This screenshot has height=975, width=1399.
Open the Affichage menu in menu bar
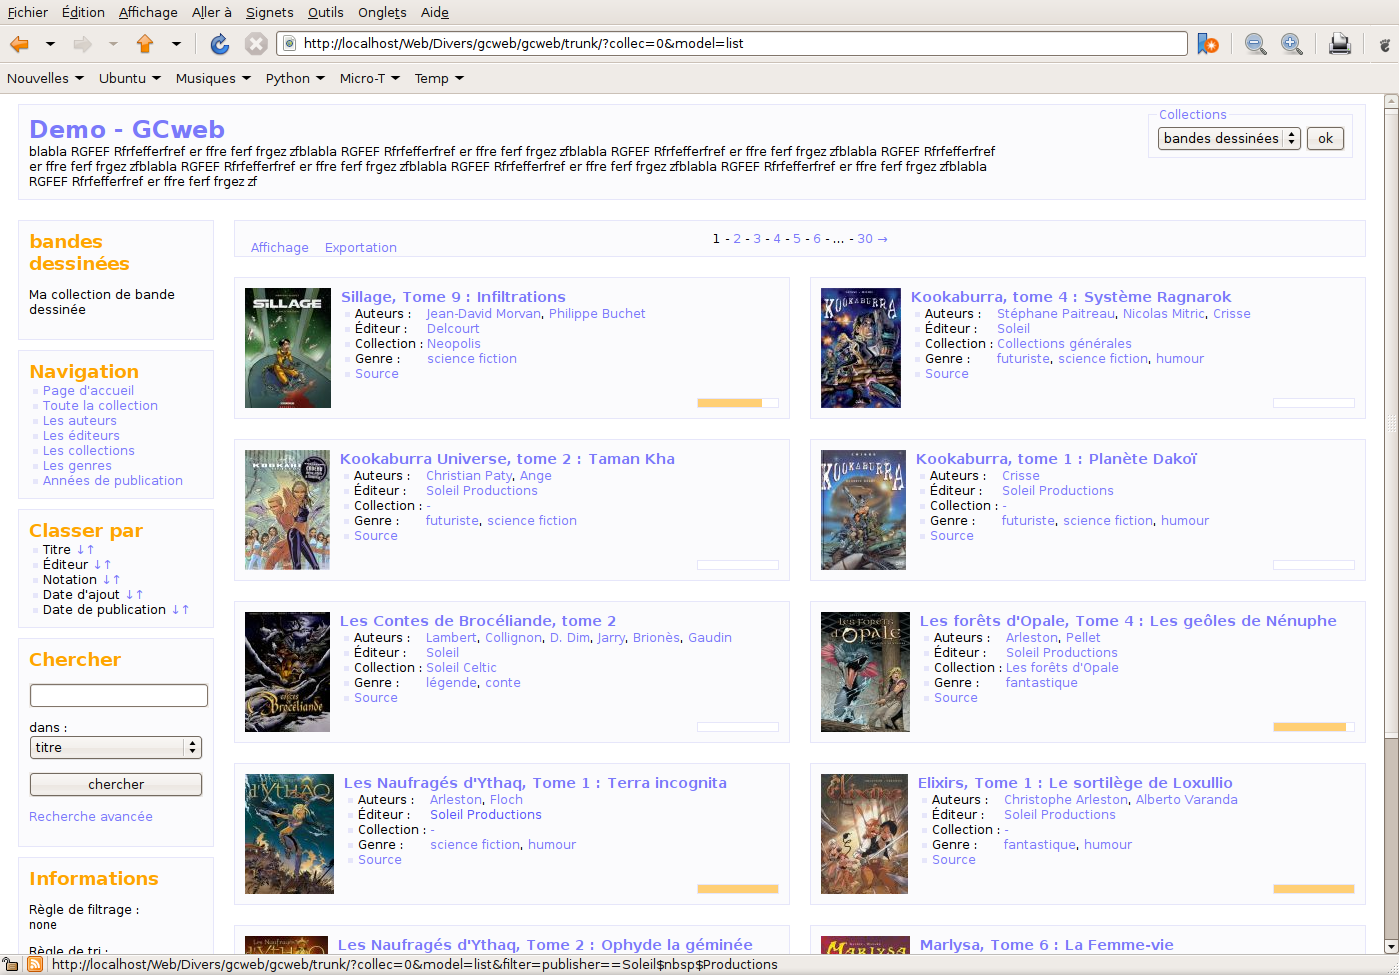pyautogui.click(x=148, y=12)
